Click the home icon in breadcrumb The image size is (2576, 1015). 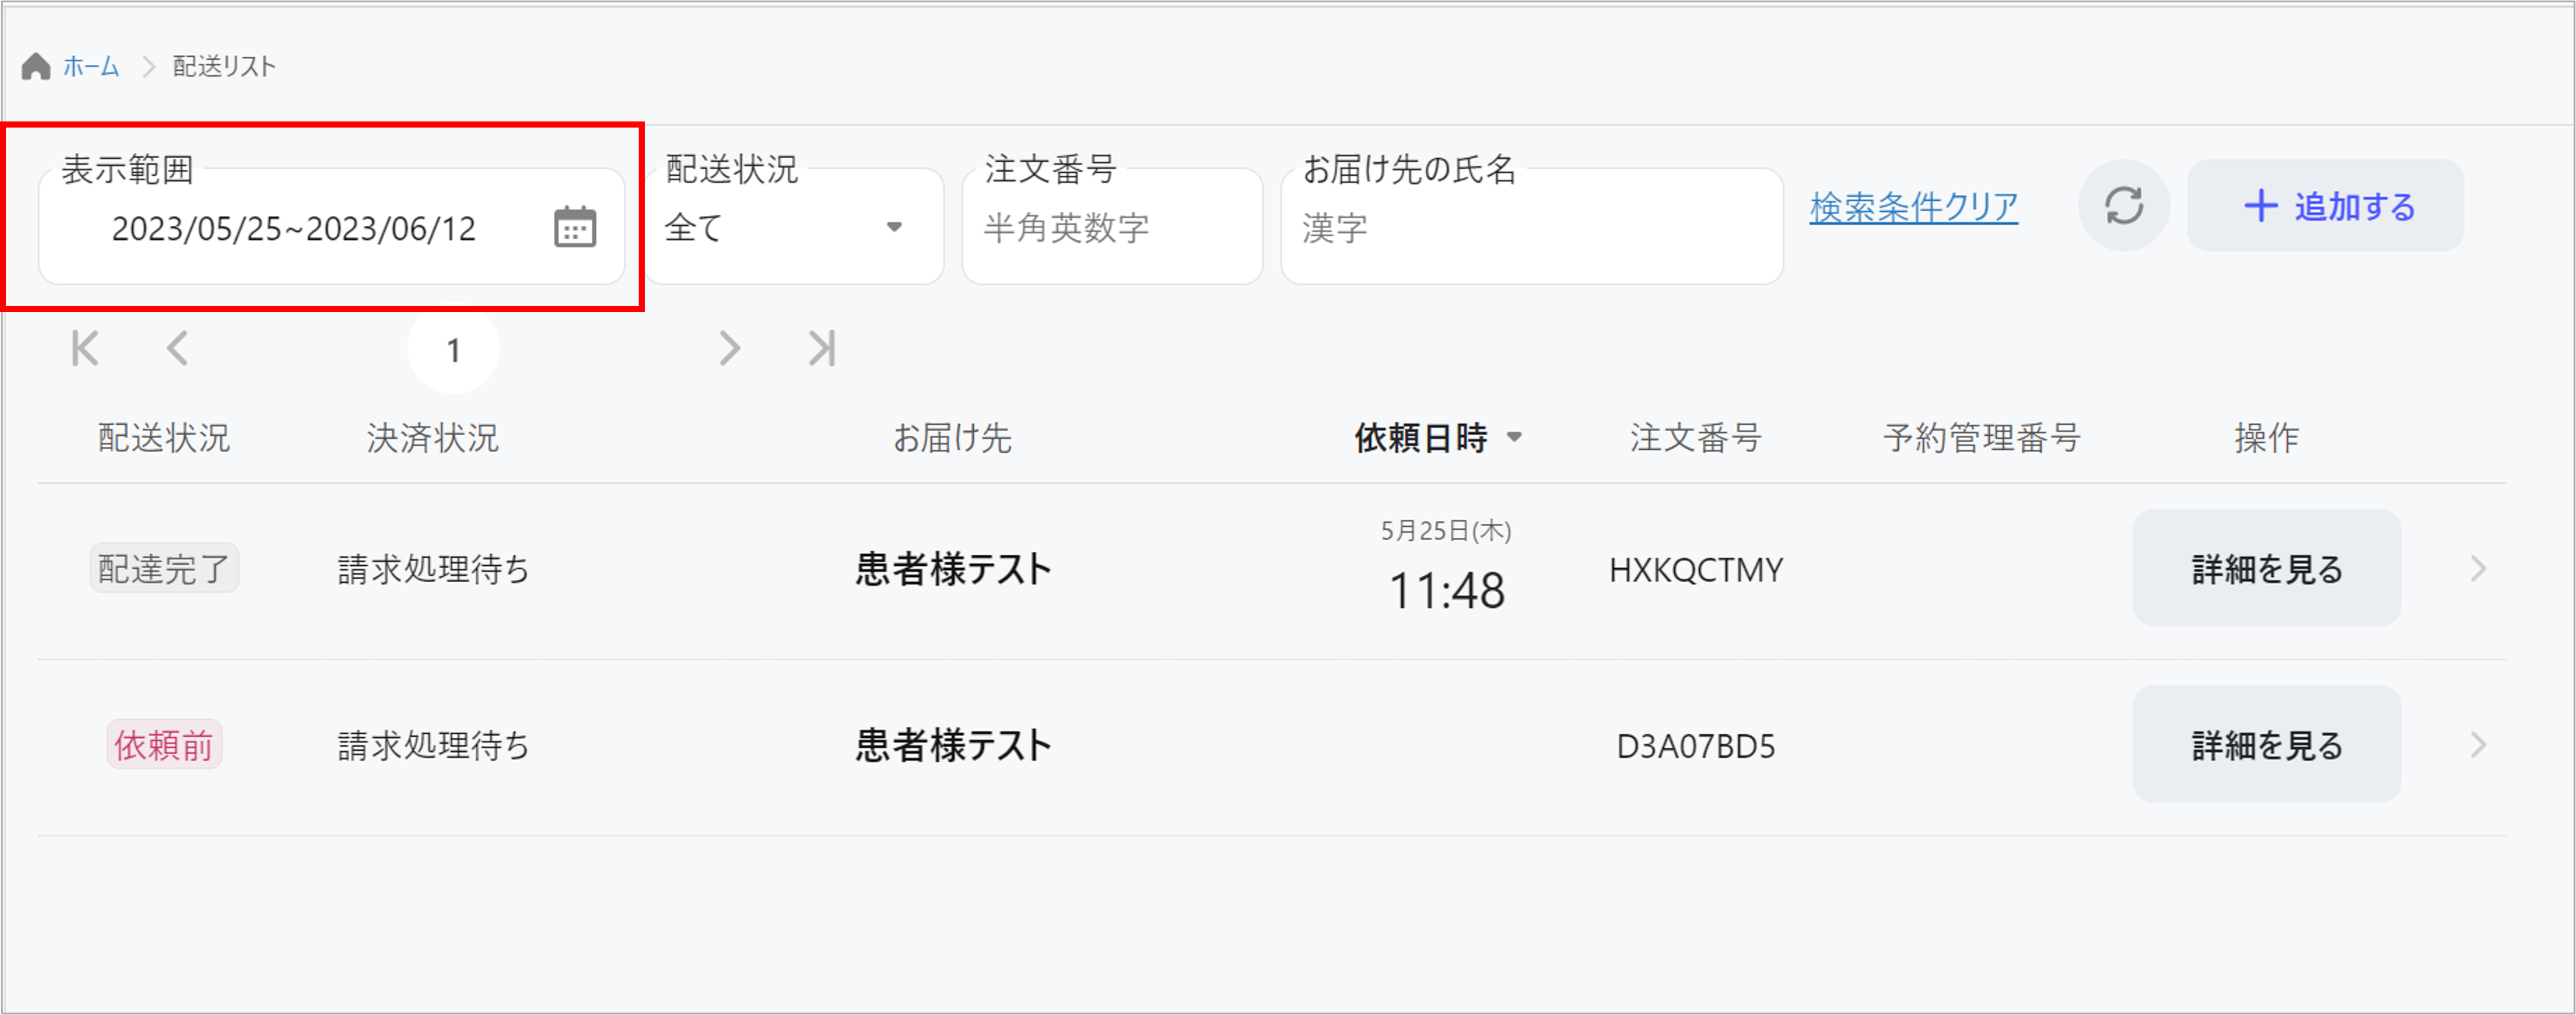[x=36, y=67]
